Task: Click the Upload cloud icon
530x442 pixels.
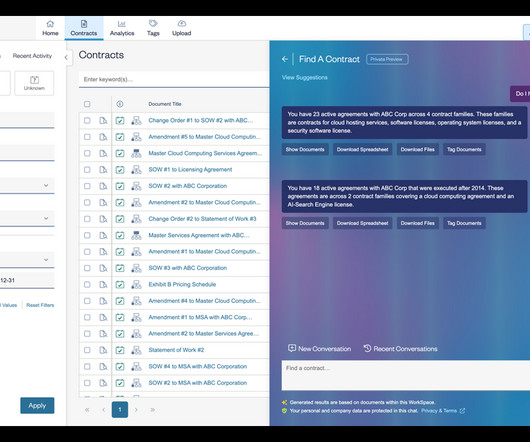Action: pos(182,23)
